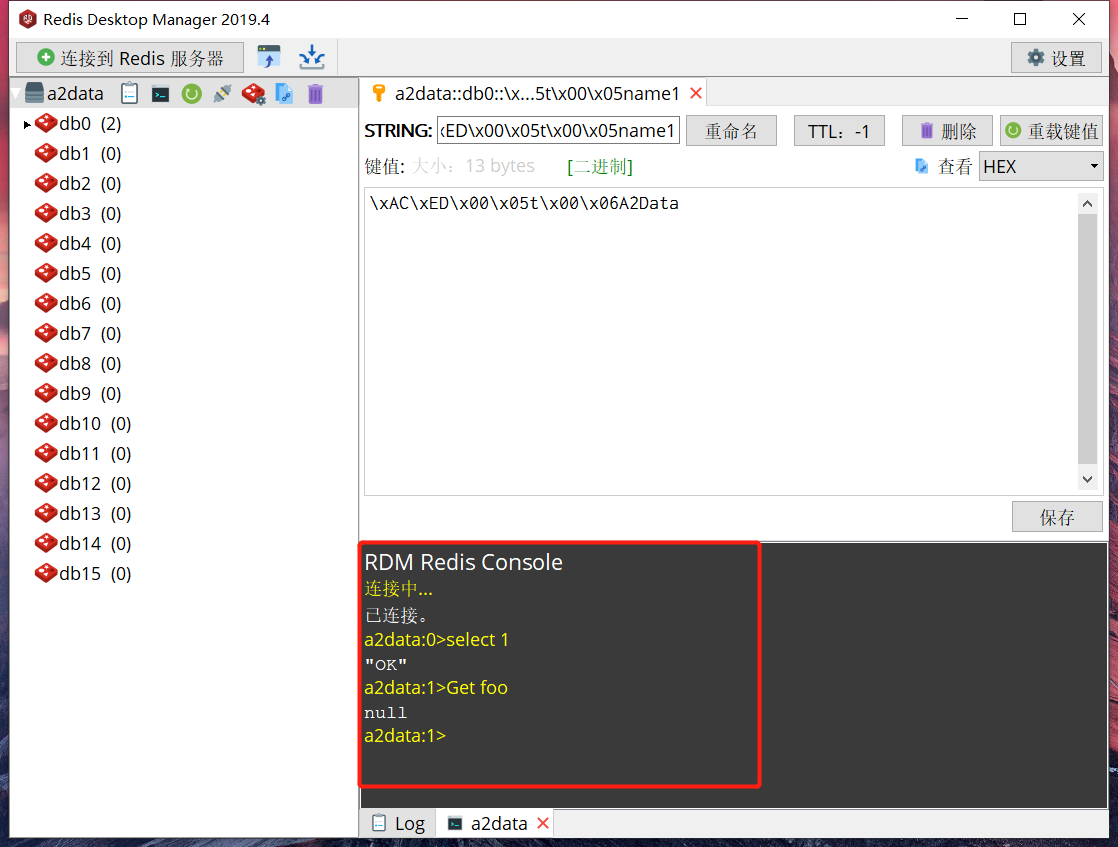The height and width of the screenshot is (847, 1118).
Task: Select db15 (0) in tree
Action: click(x=83, y=573)
